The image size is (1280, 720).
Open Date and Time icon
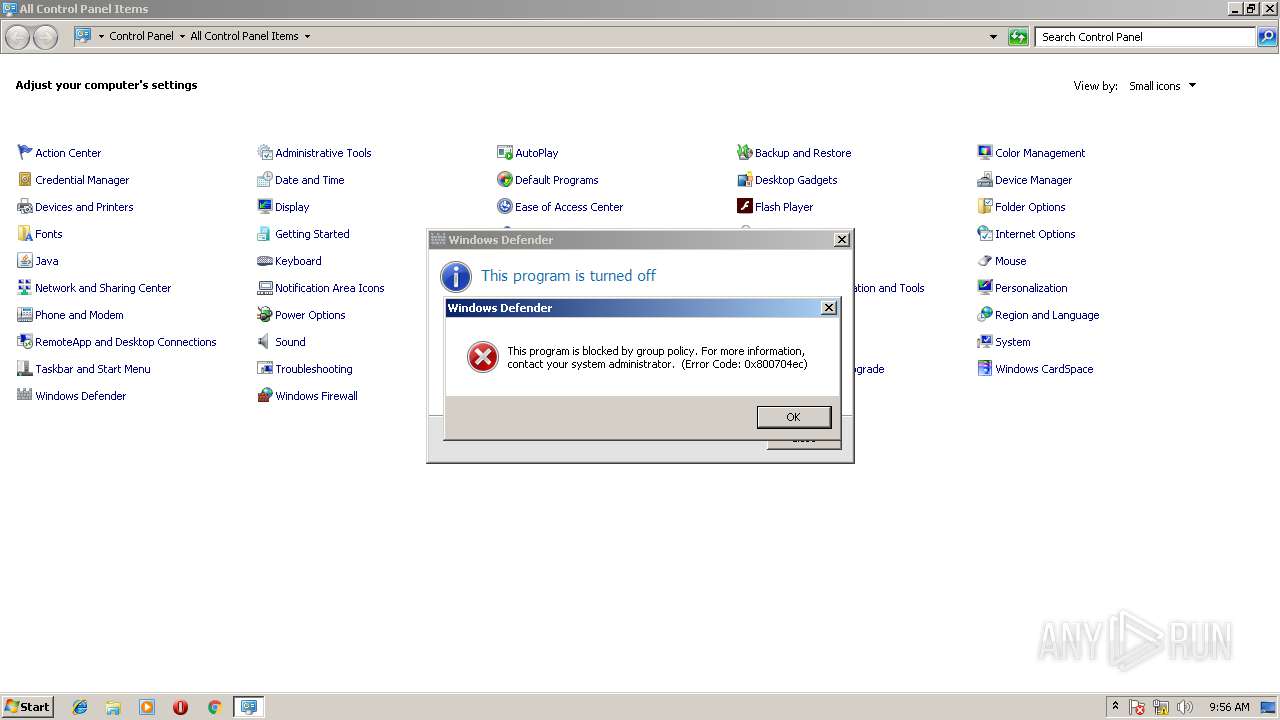click(265, 179)
